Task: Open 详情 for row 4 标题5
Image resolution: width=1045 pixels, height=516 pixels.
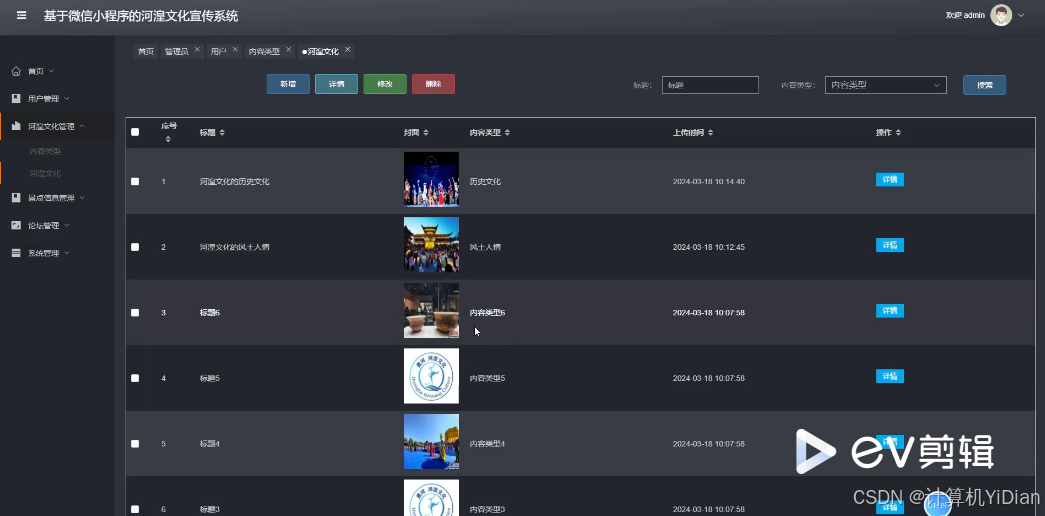Action: [890, 376]
